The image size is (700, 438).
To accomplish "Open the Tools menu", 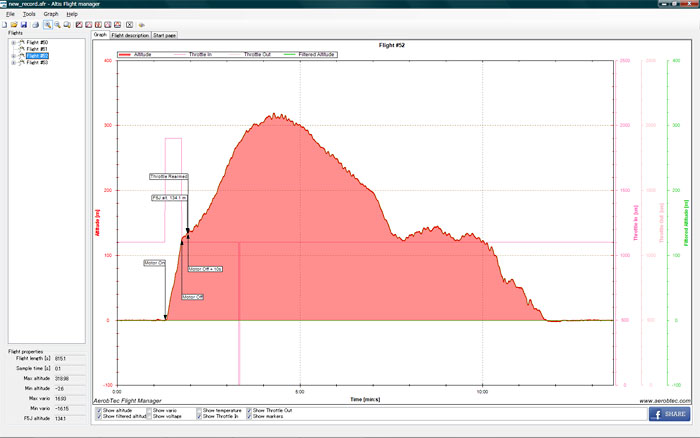I will click(29, 14).
